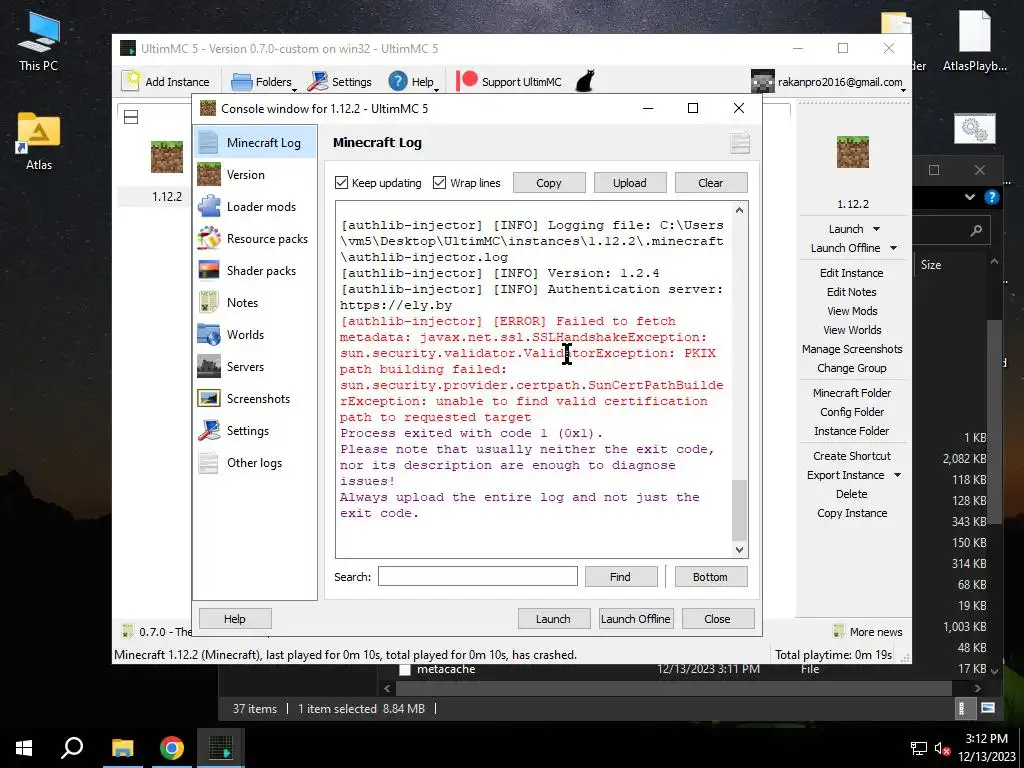This screenshot has height=768, width=1024.
Task: Open the Notes page icon
Action: point(209,302)
